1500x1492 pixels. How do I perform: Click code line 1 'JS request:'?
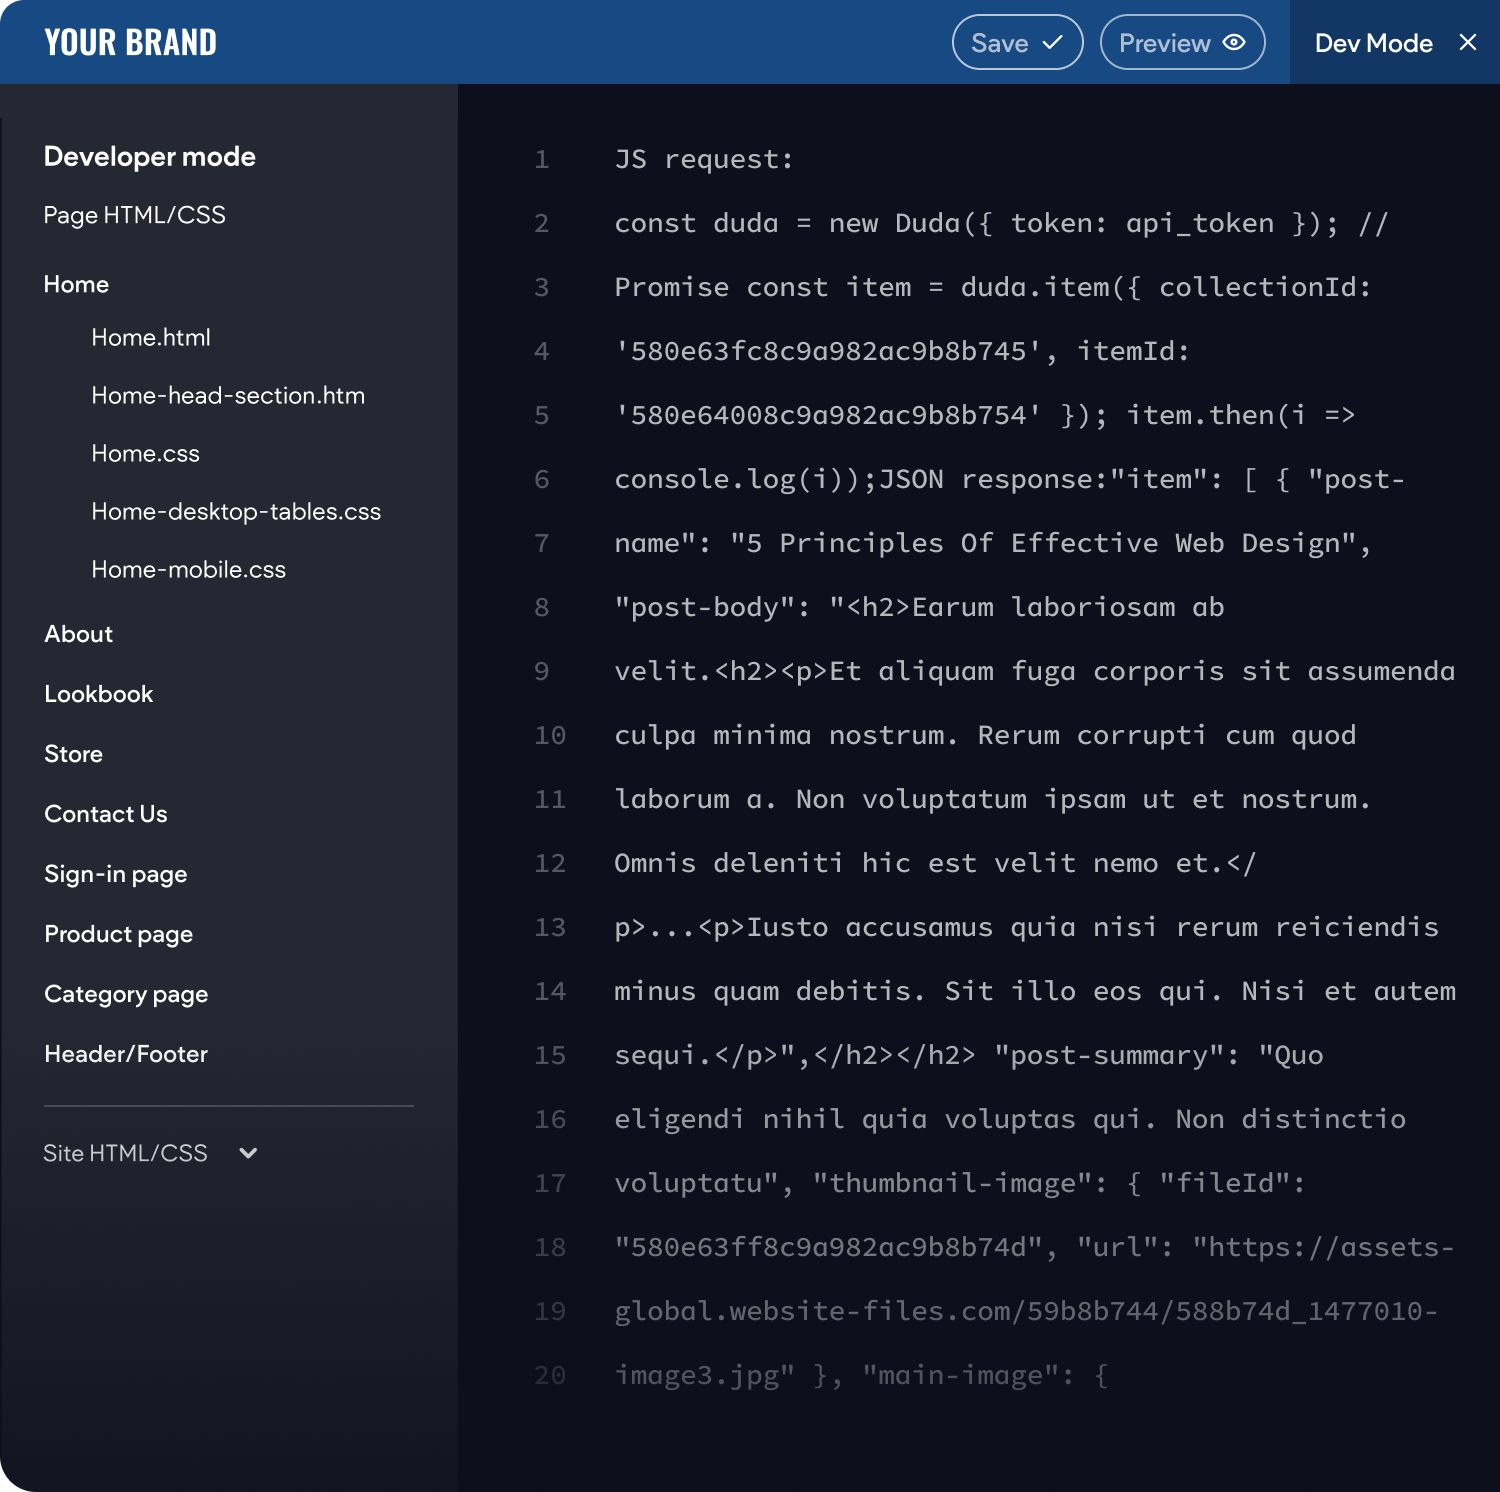tap(704, 159)
